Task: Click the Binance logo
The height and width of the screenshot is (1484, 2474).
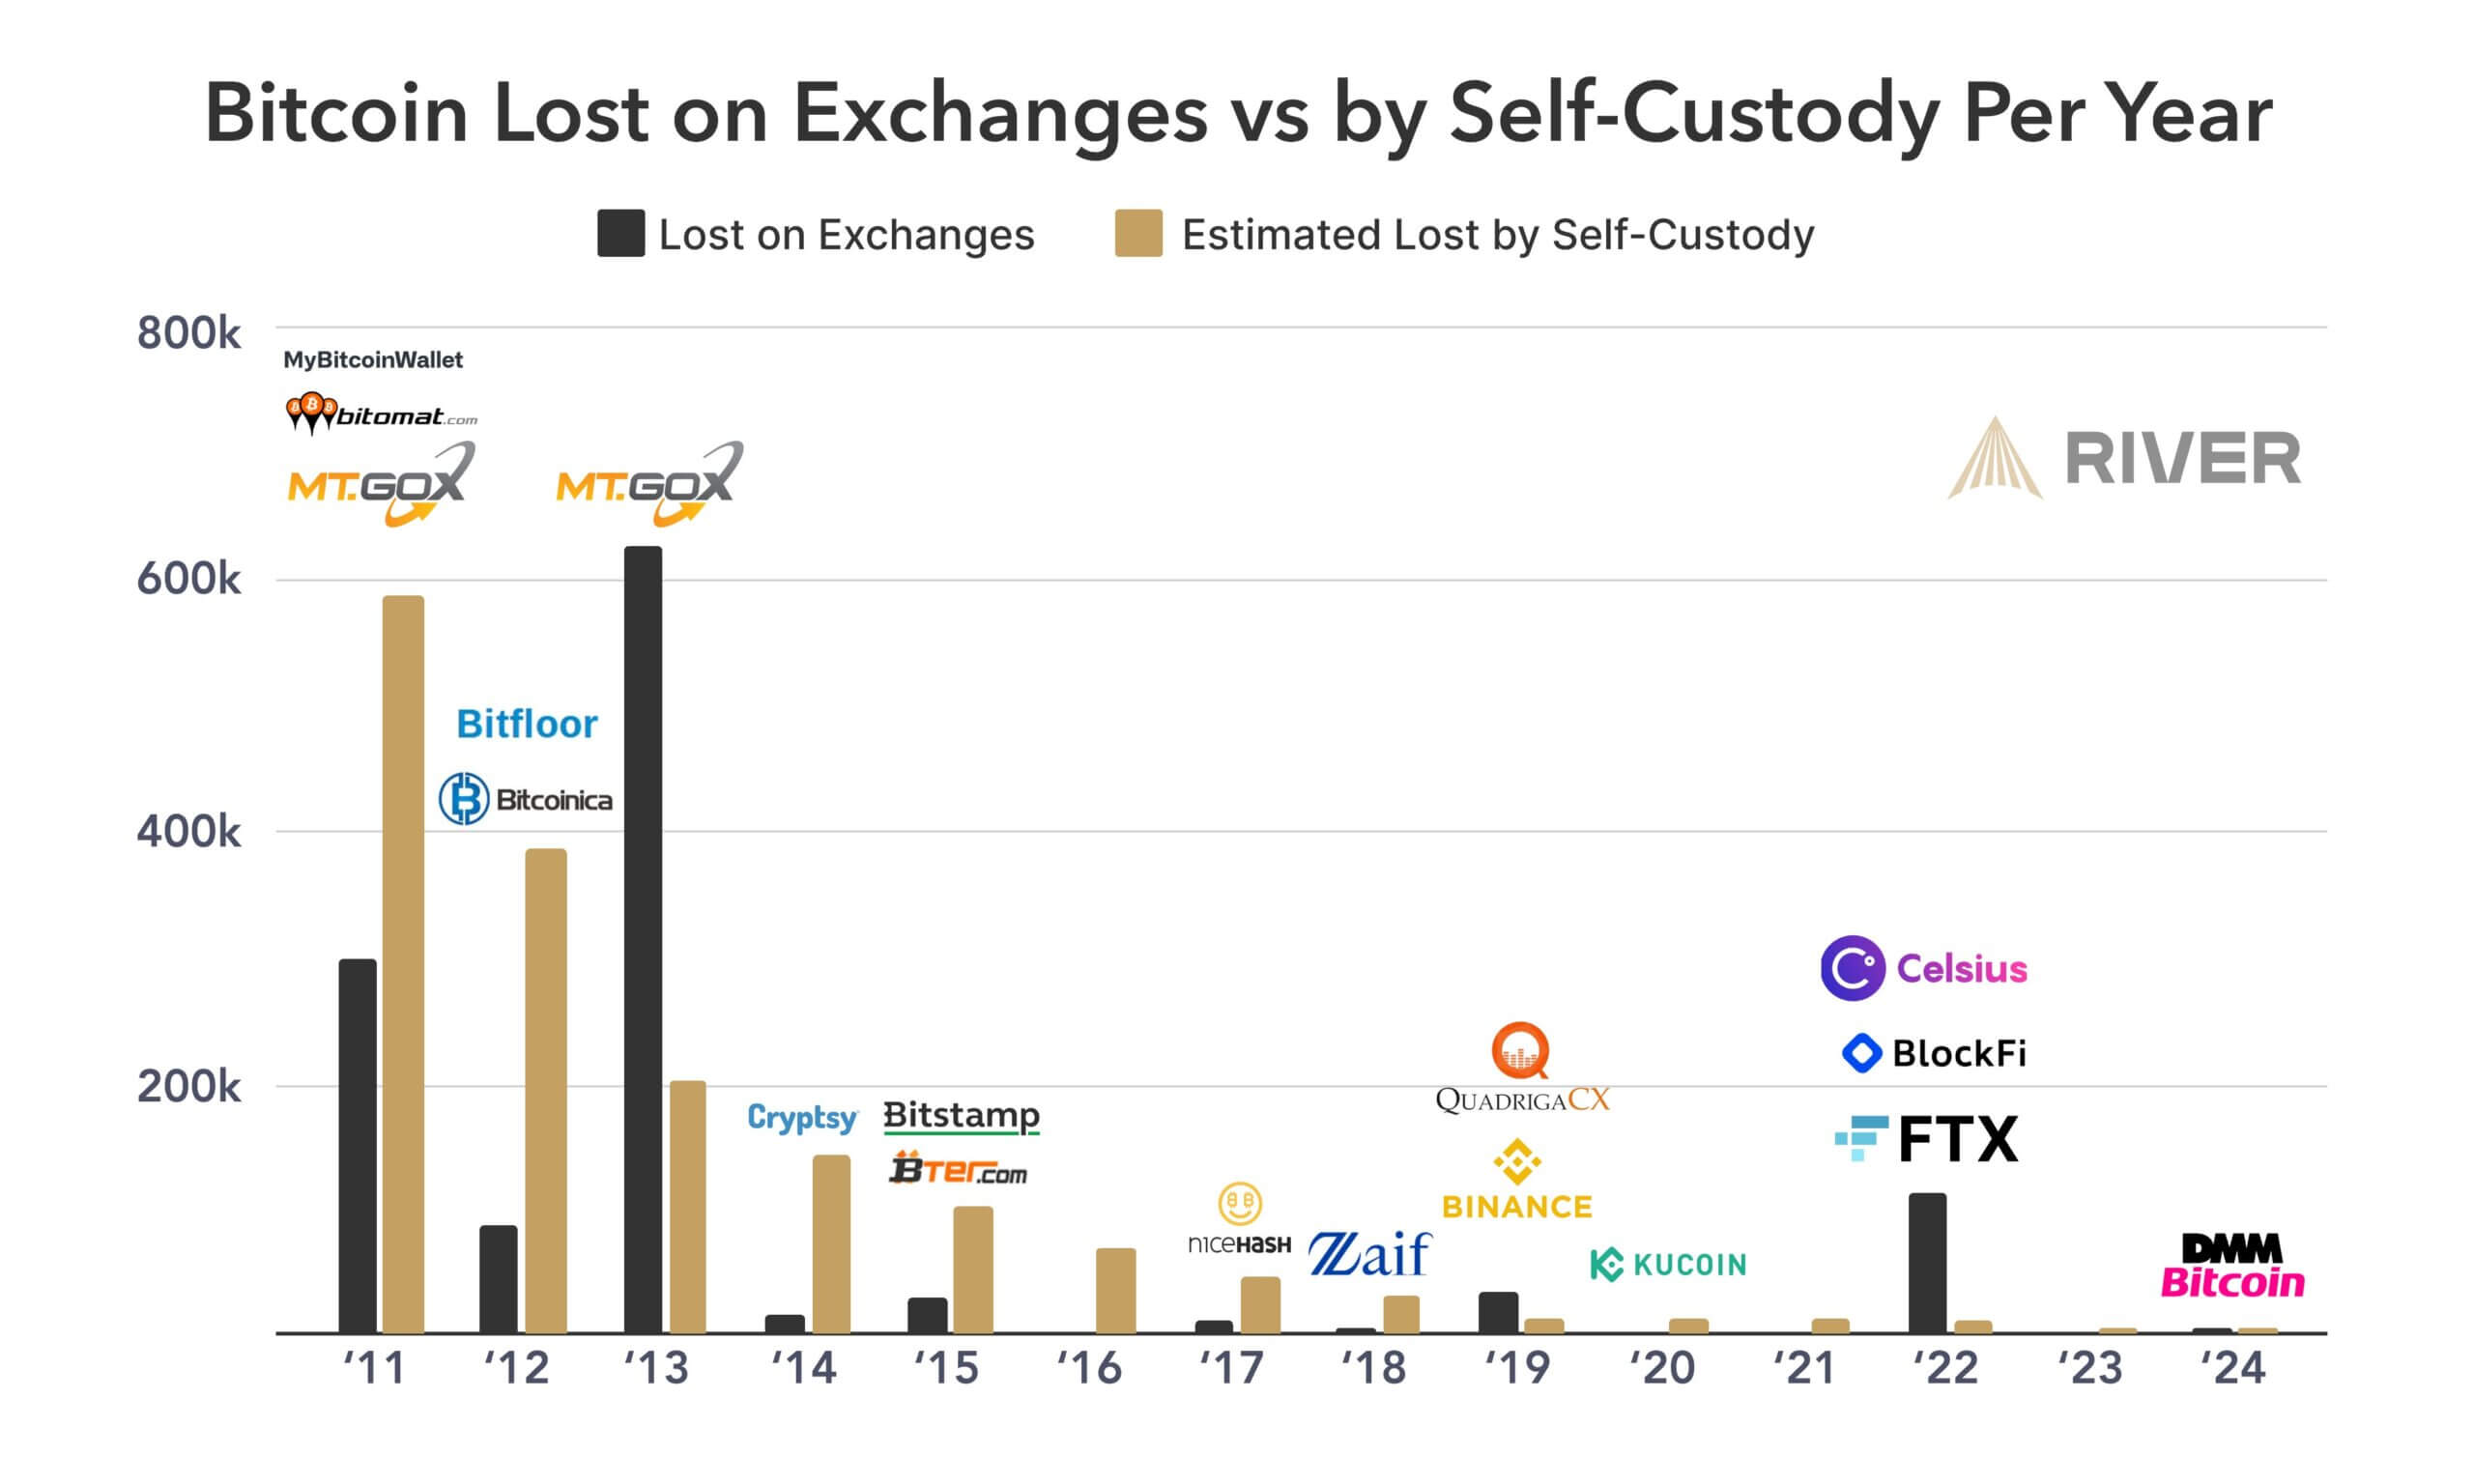Action: coord(1517,1180)
